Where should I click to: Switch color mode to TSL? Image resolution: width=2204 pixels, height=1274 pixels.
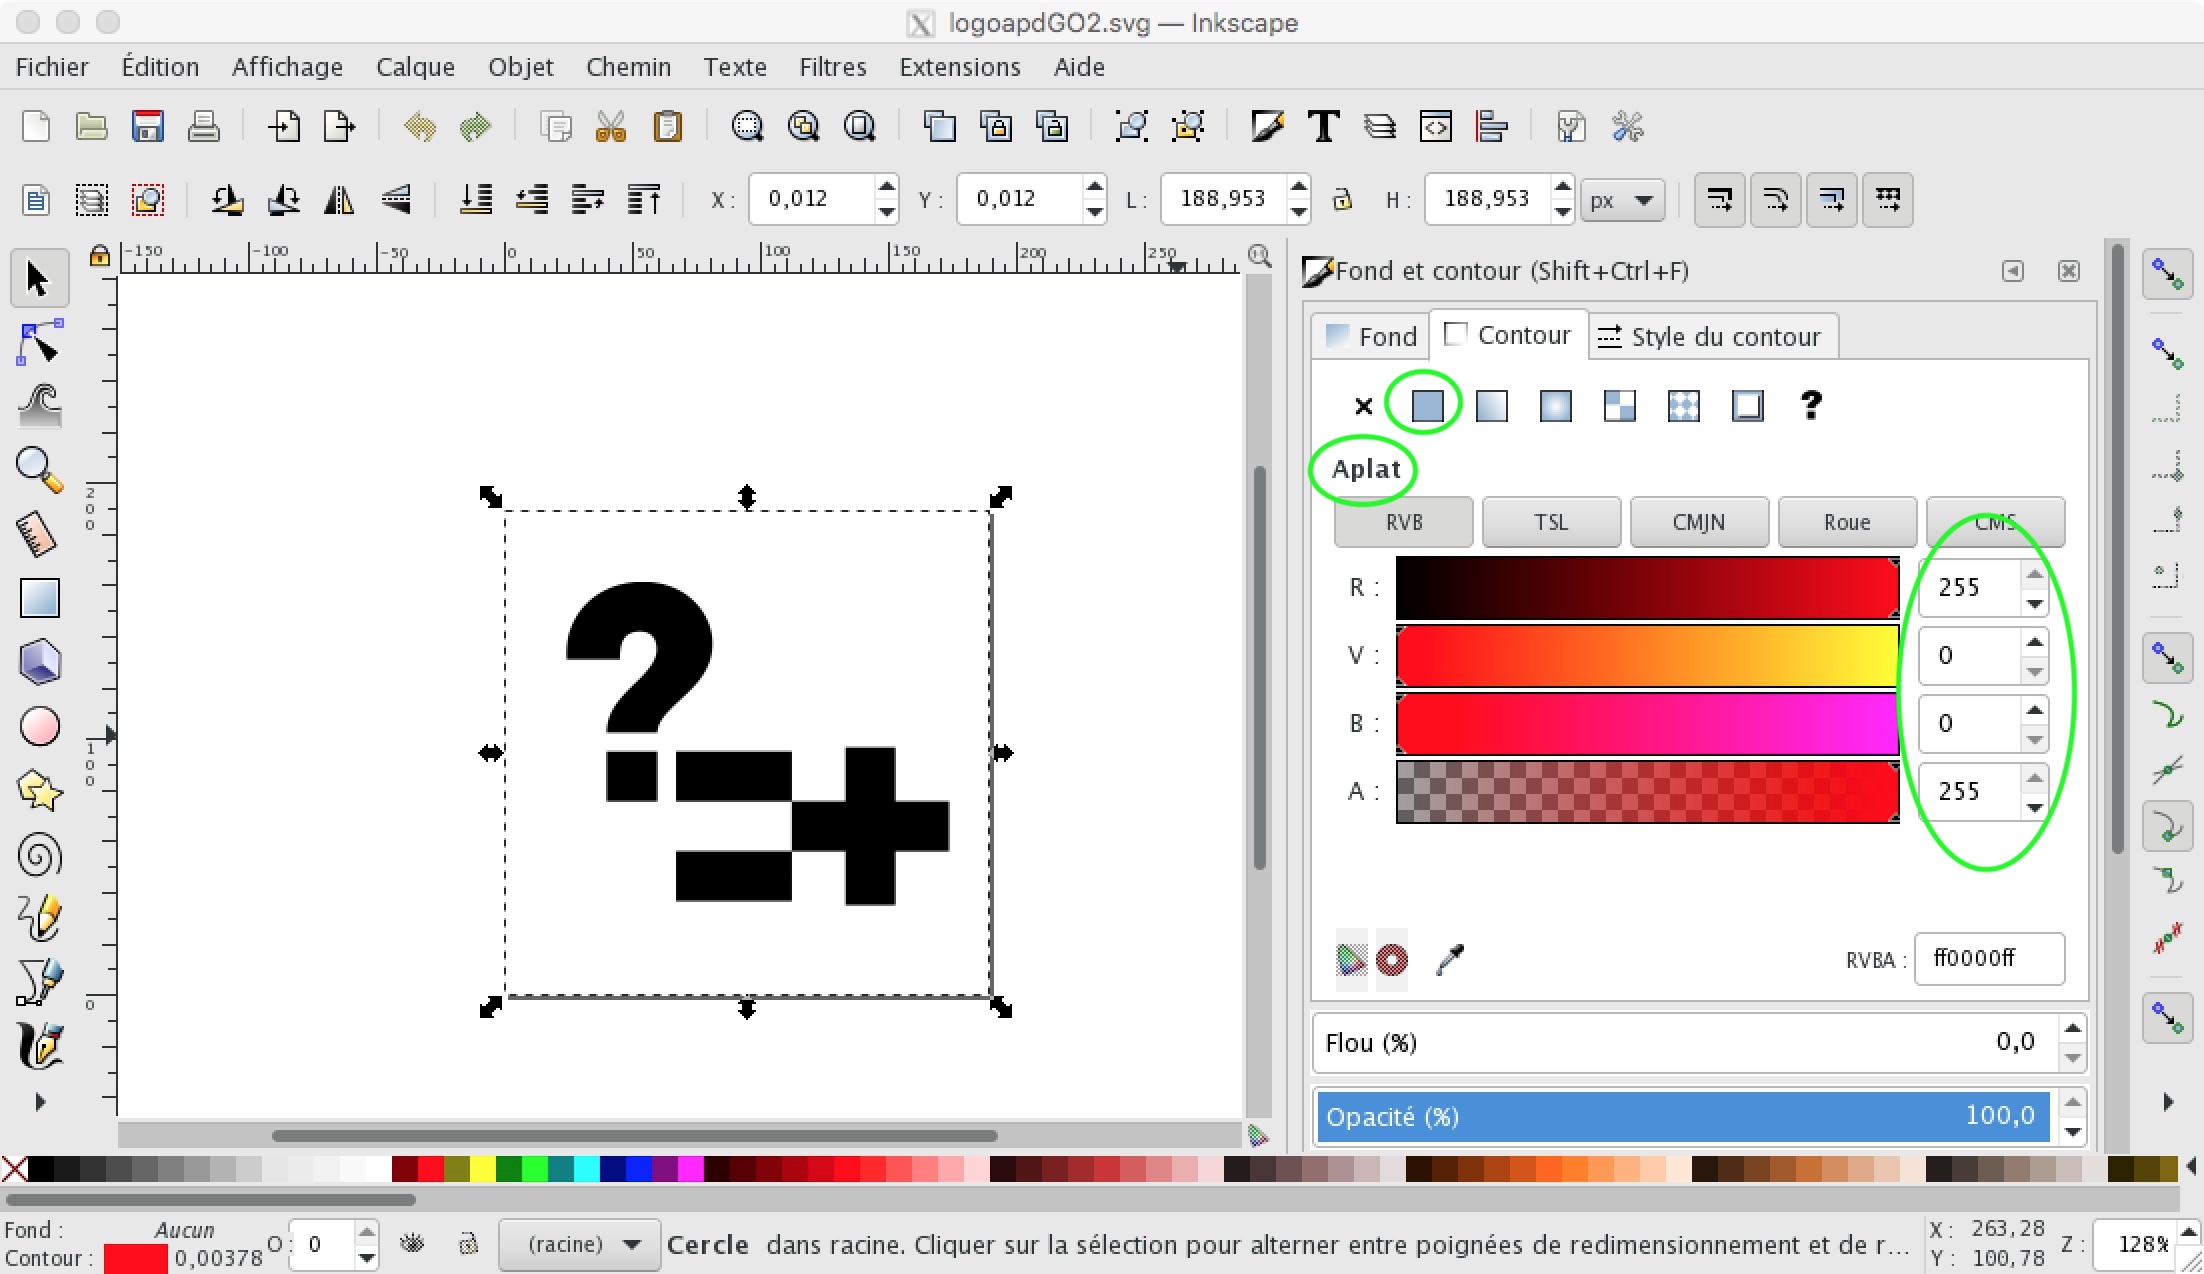point(1551,522)
